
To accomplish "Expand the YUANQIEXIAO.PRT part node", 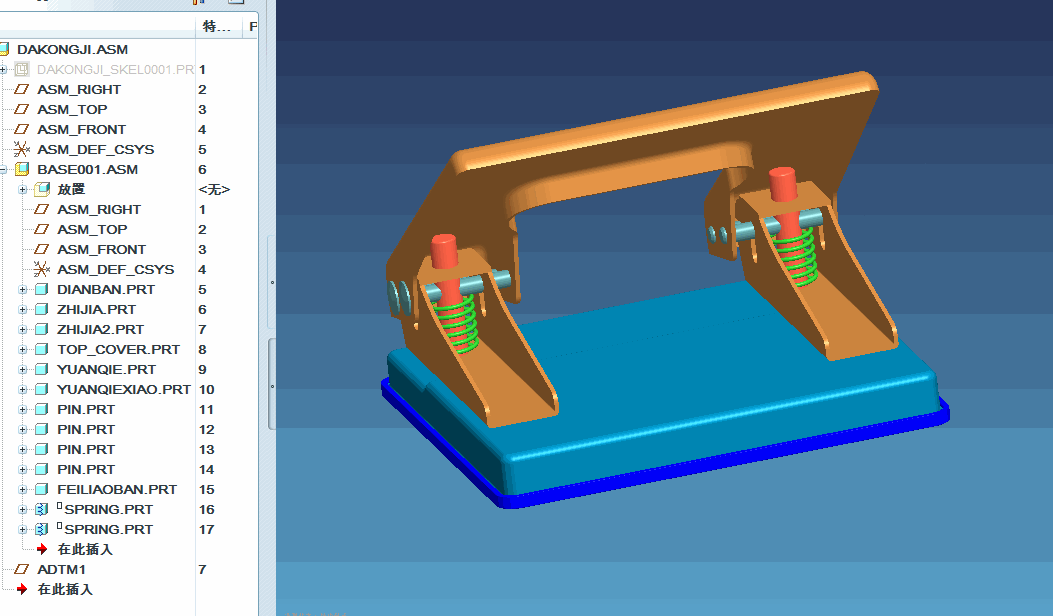I will pos(23,389).
